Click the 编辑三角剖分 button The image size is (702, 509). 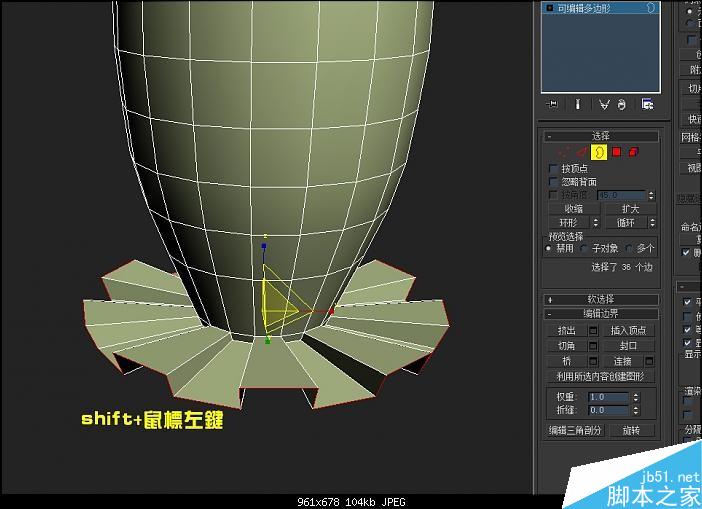tap(575, 431)
